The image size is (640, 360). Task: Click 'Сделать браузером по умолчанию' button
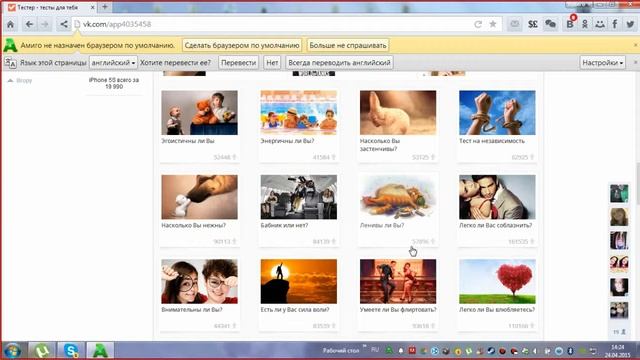point(242,45)
